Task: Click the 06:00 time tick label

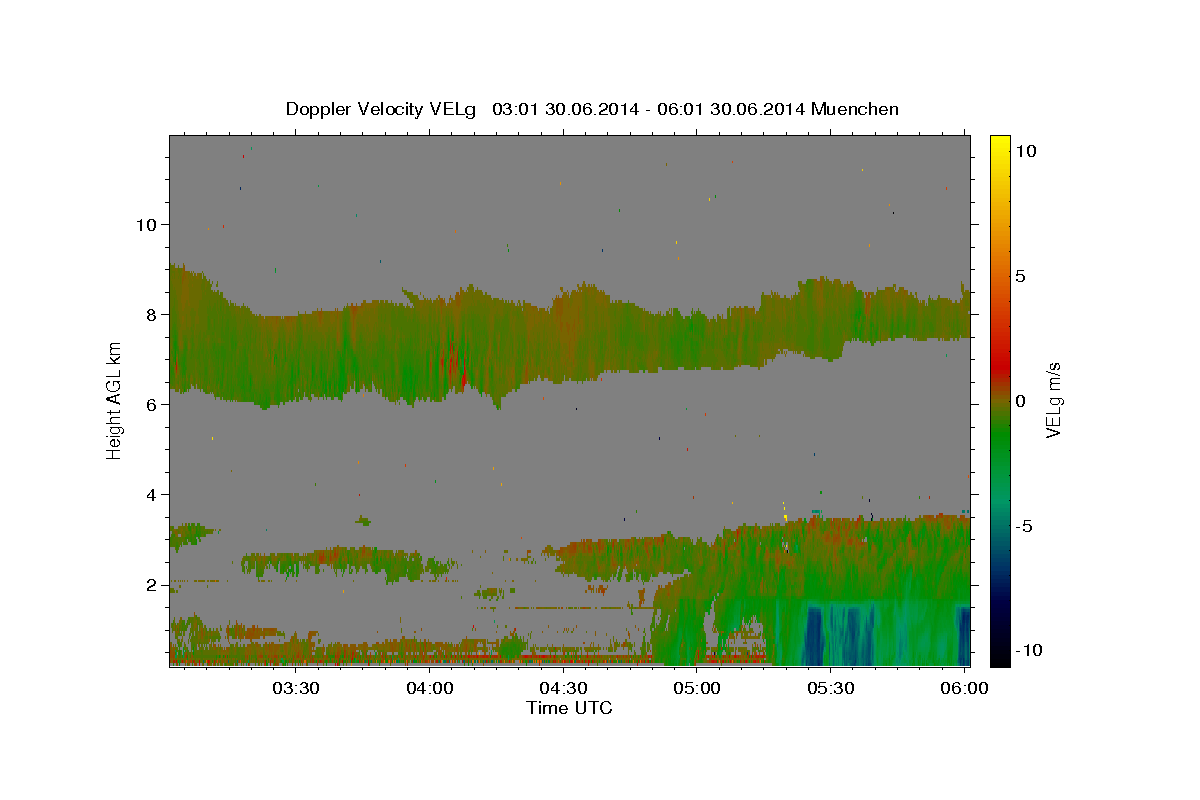Action: [x=964, y=689]
